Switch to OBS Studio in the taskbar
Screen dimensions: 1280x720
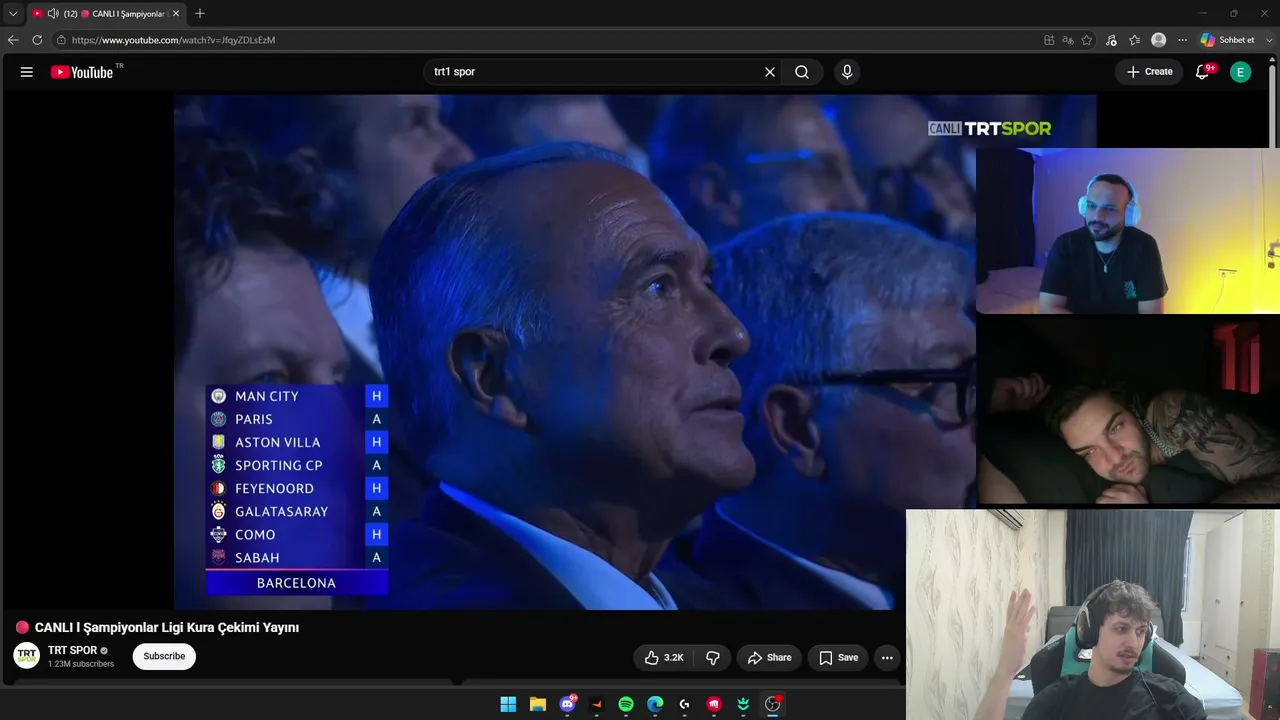point(772,704)
